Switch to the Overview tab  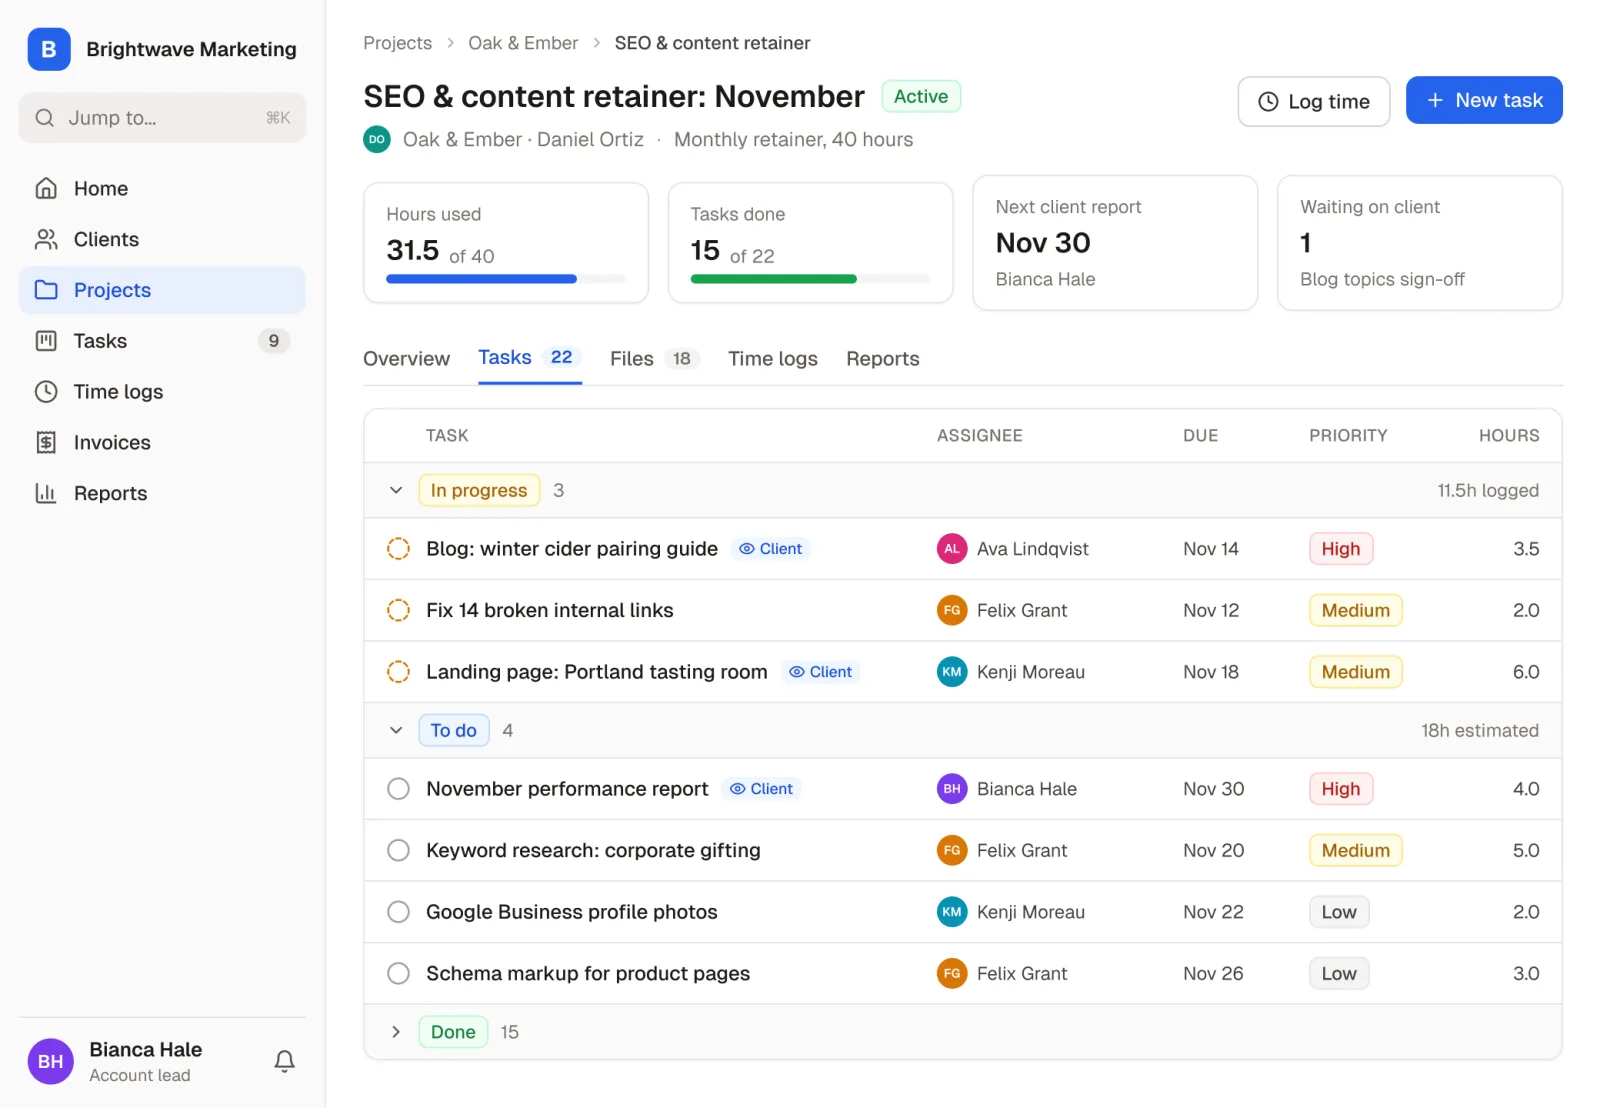pyautogui.click(x=406, y=359)
